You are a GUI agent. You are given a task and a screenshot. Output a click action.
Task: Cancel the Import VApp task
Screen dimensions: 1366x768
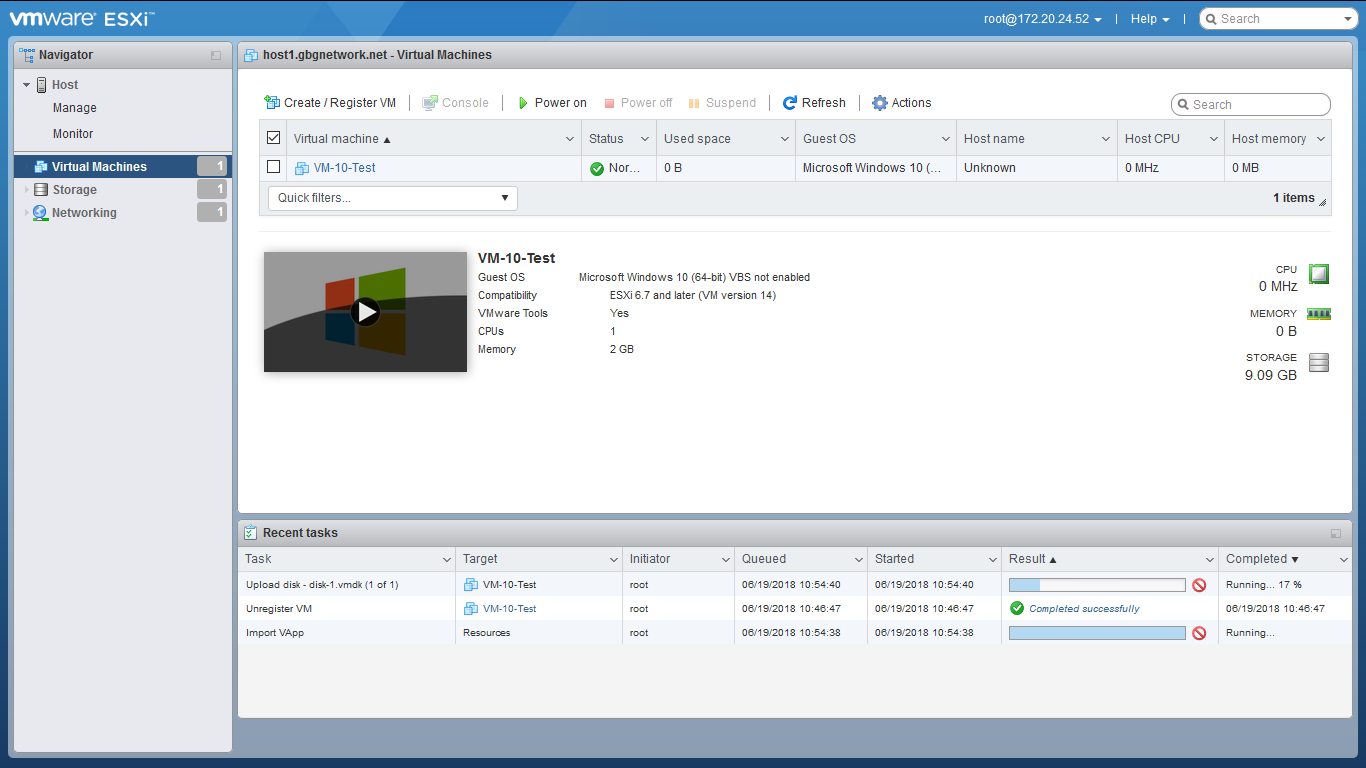click(x=1199, y=633)
